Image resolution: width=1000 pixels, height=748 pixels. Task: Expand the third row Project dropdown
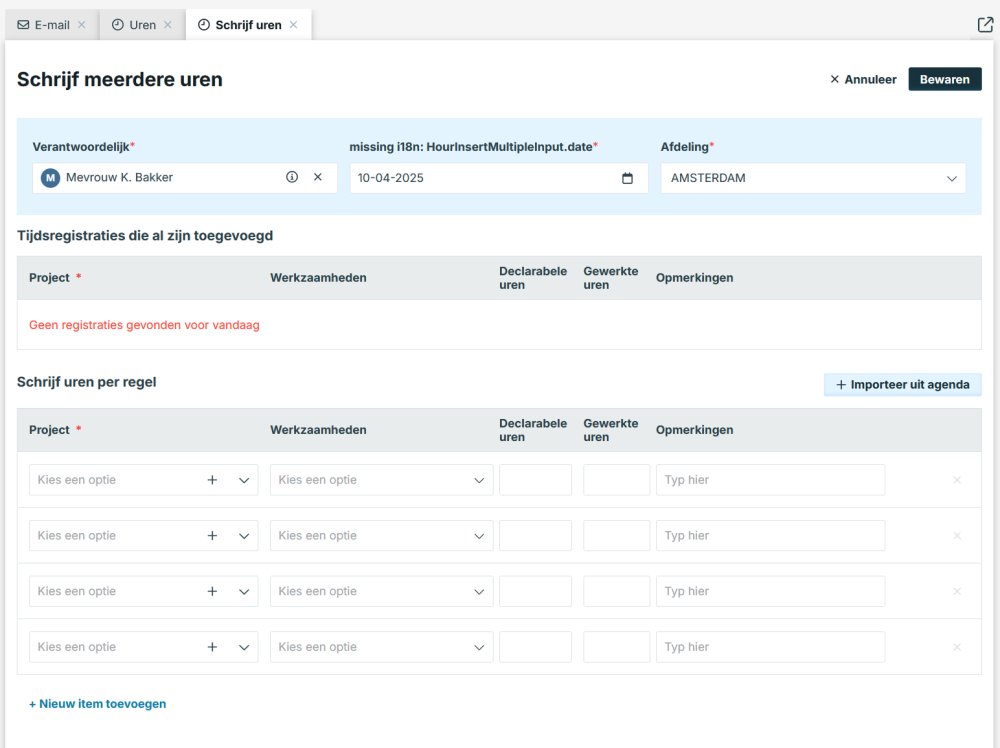[244, 592]
